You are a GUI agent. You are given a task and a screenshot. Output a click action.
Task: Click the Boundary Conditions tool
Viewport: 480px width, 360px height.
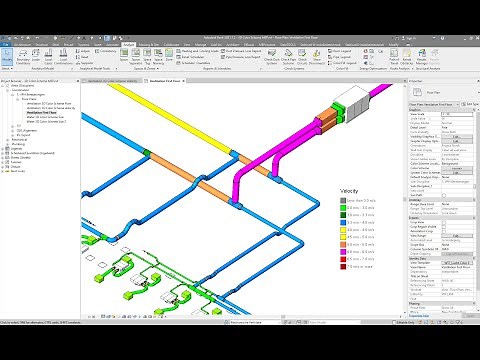point(23,57)
